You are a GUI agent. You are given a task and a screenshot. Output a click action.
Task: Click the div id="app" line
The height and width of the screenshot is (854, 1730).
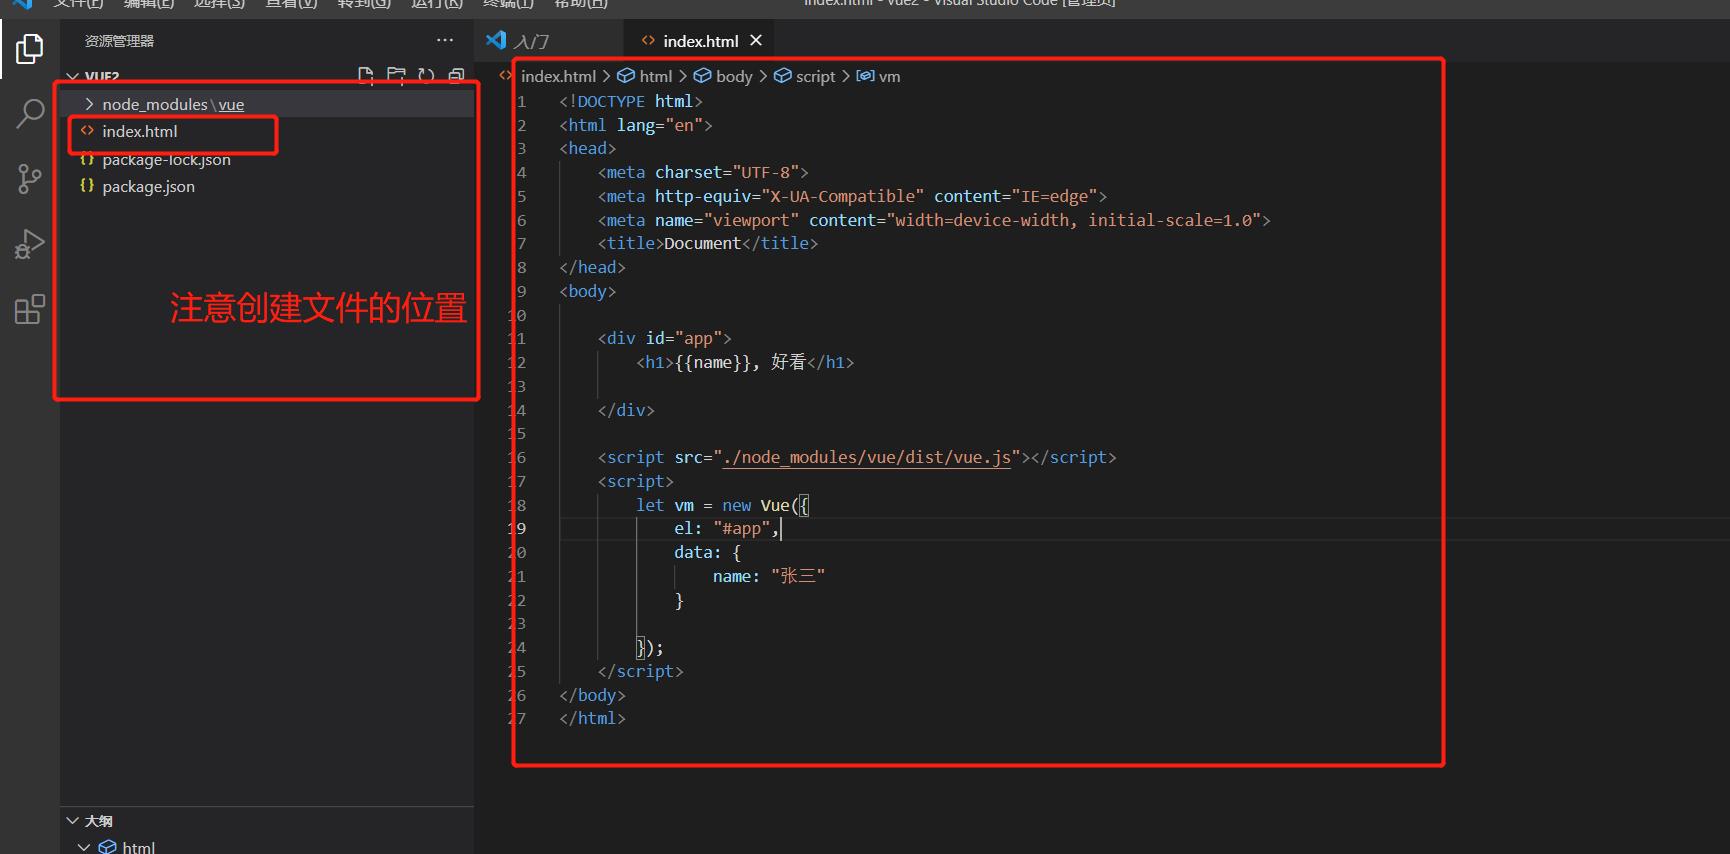click(665, 338)
